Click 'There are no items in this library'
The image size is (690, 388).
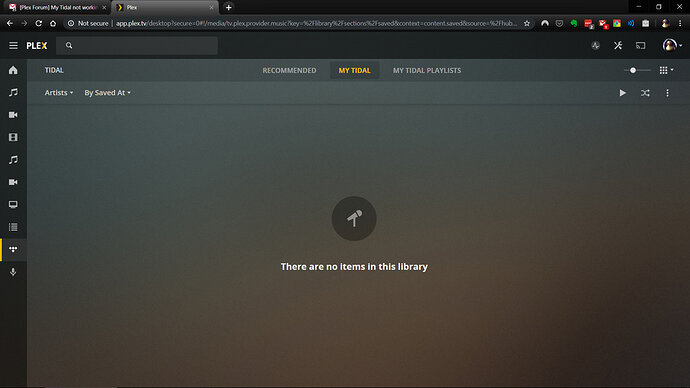(354, 267)
